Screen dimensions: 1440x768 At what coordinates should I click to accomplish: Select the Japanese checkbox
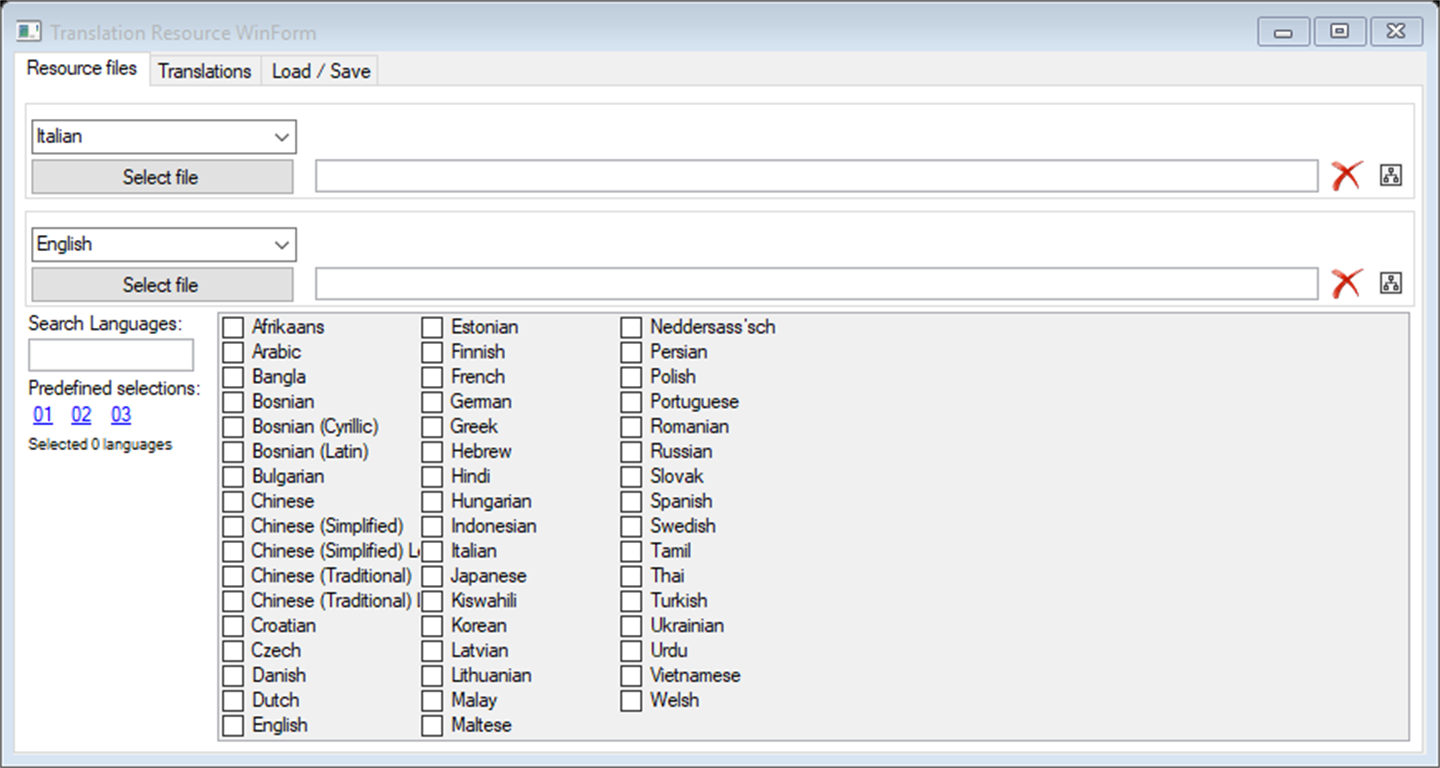432,576
